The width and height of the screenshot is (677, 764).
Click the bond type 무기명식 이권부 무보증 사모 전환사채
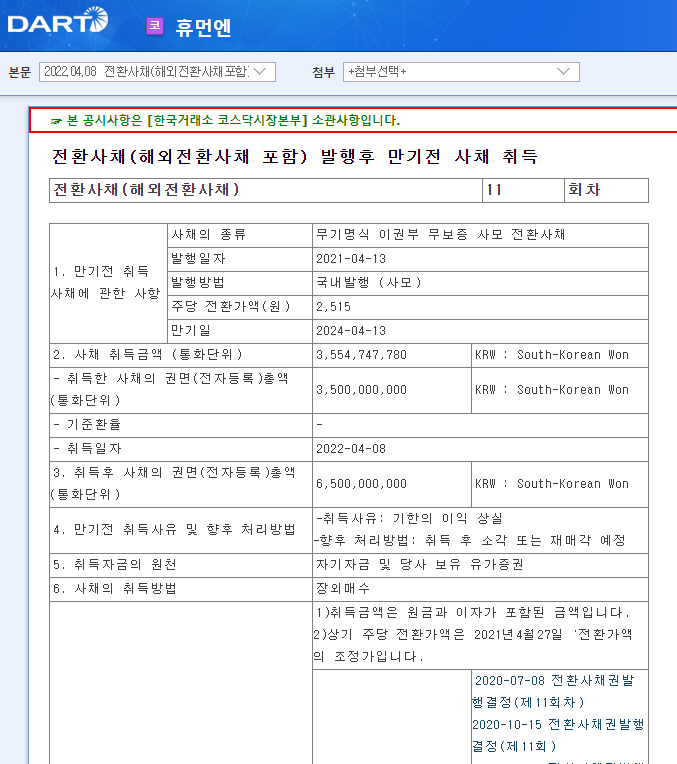[x=441, y=234]
